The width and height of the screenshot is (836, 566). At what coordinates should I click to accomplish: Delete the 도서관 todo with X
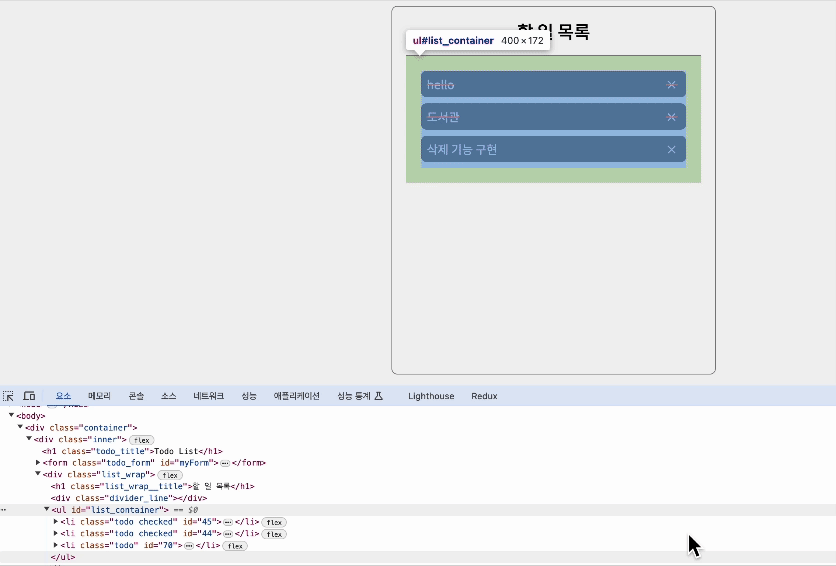[x=671, y=117]
